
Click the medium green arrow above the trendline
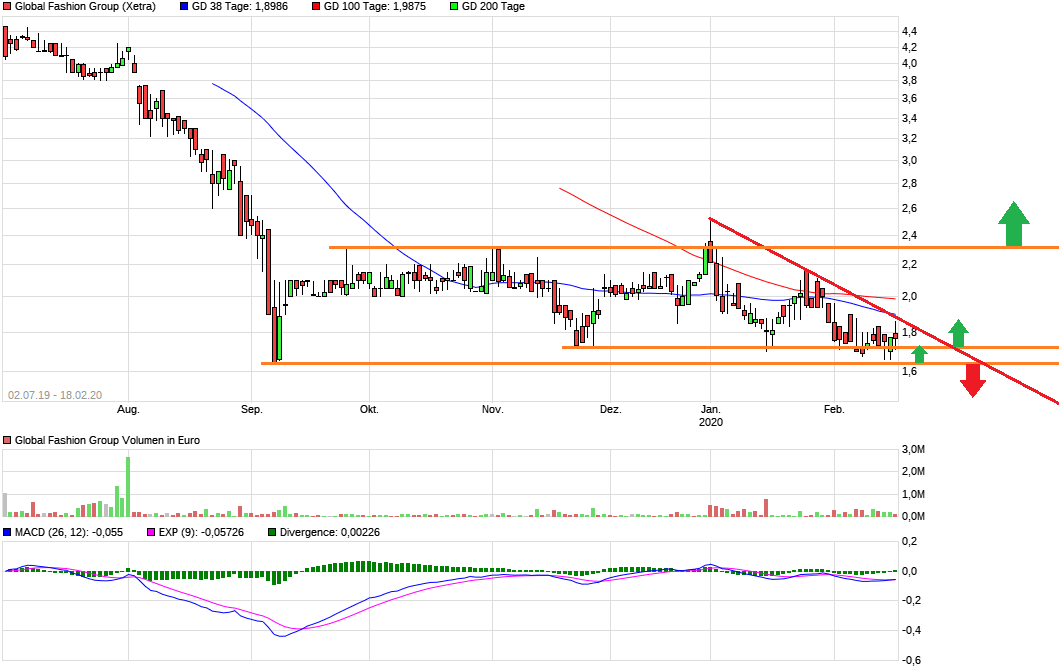[958, 333]
